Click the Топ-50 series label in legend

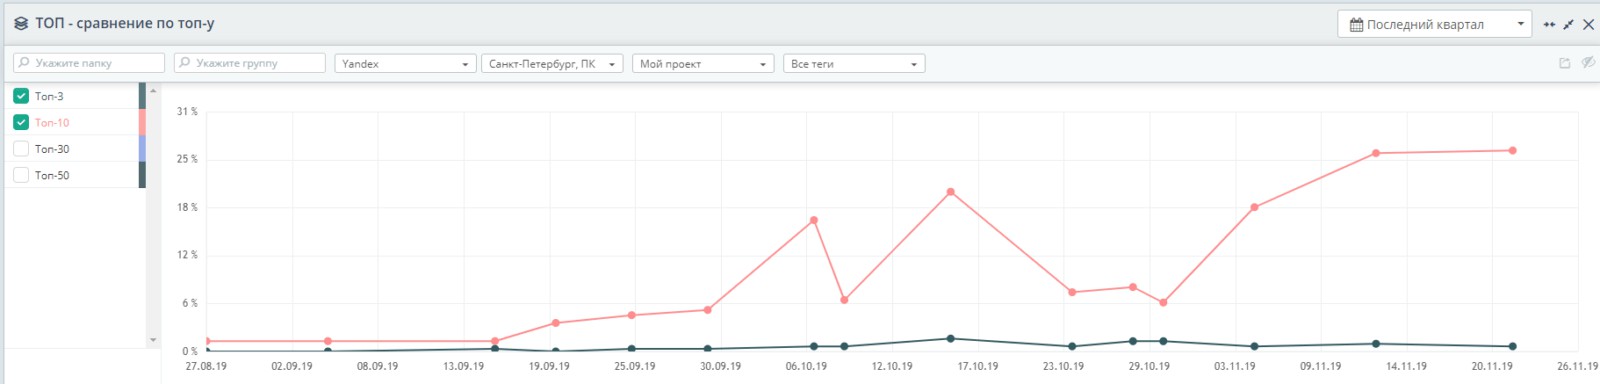pos(52,175)
